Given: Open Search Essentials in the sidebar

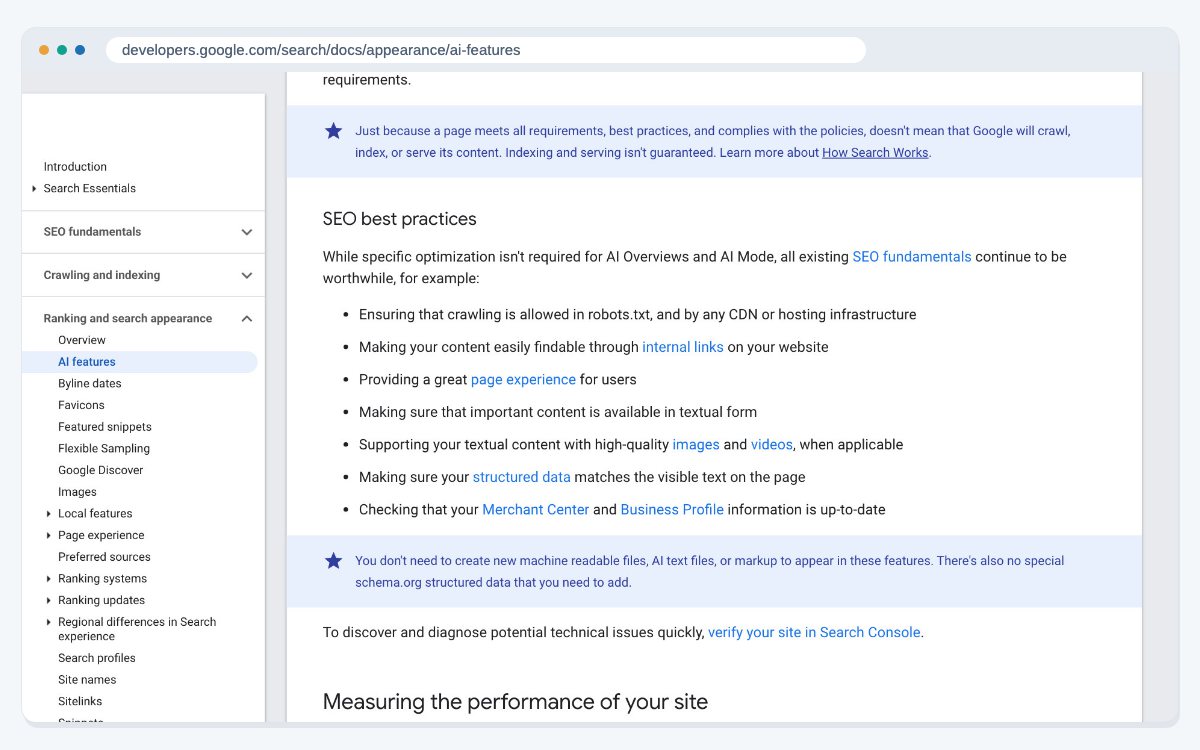Looking at the screenshot, I should (x=89, y=188).
